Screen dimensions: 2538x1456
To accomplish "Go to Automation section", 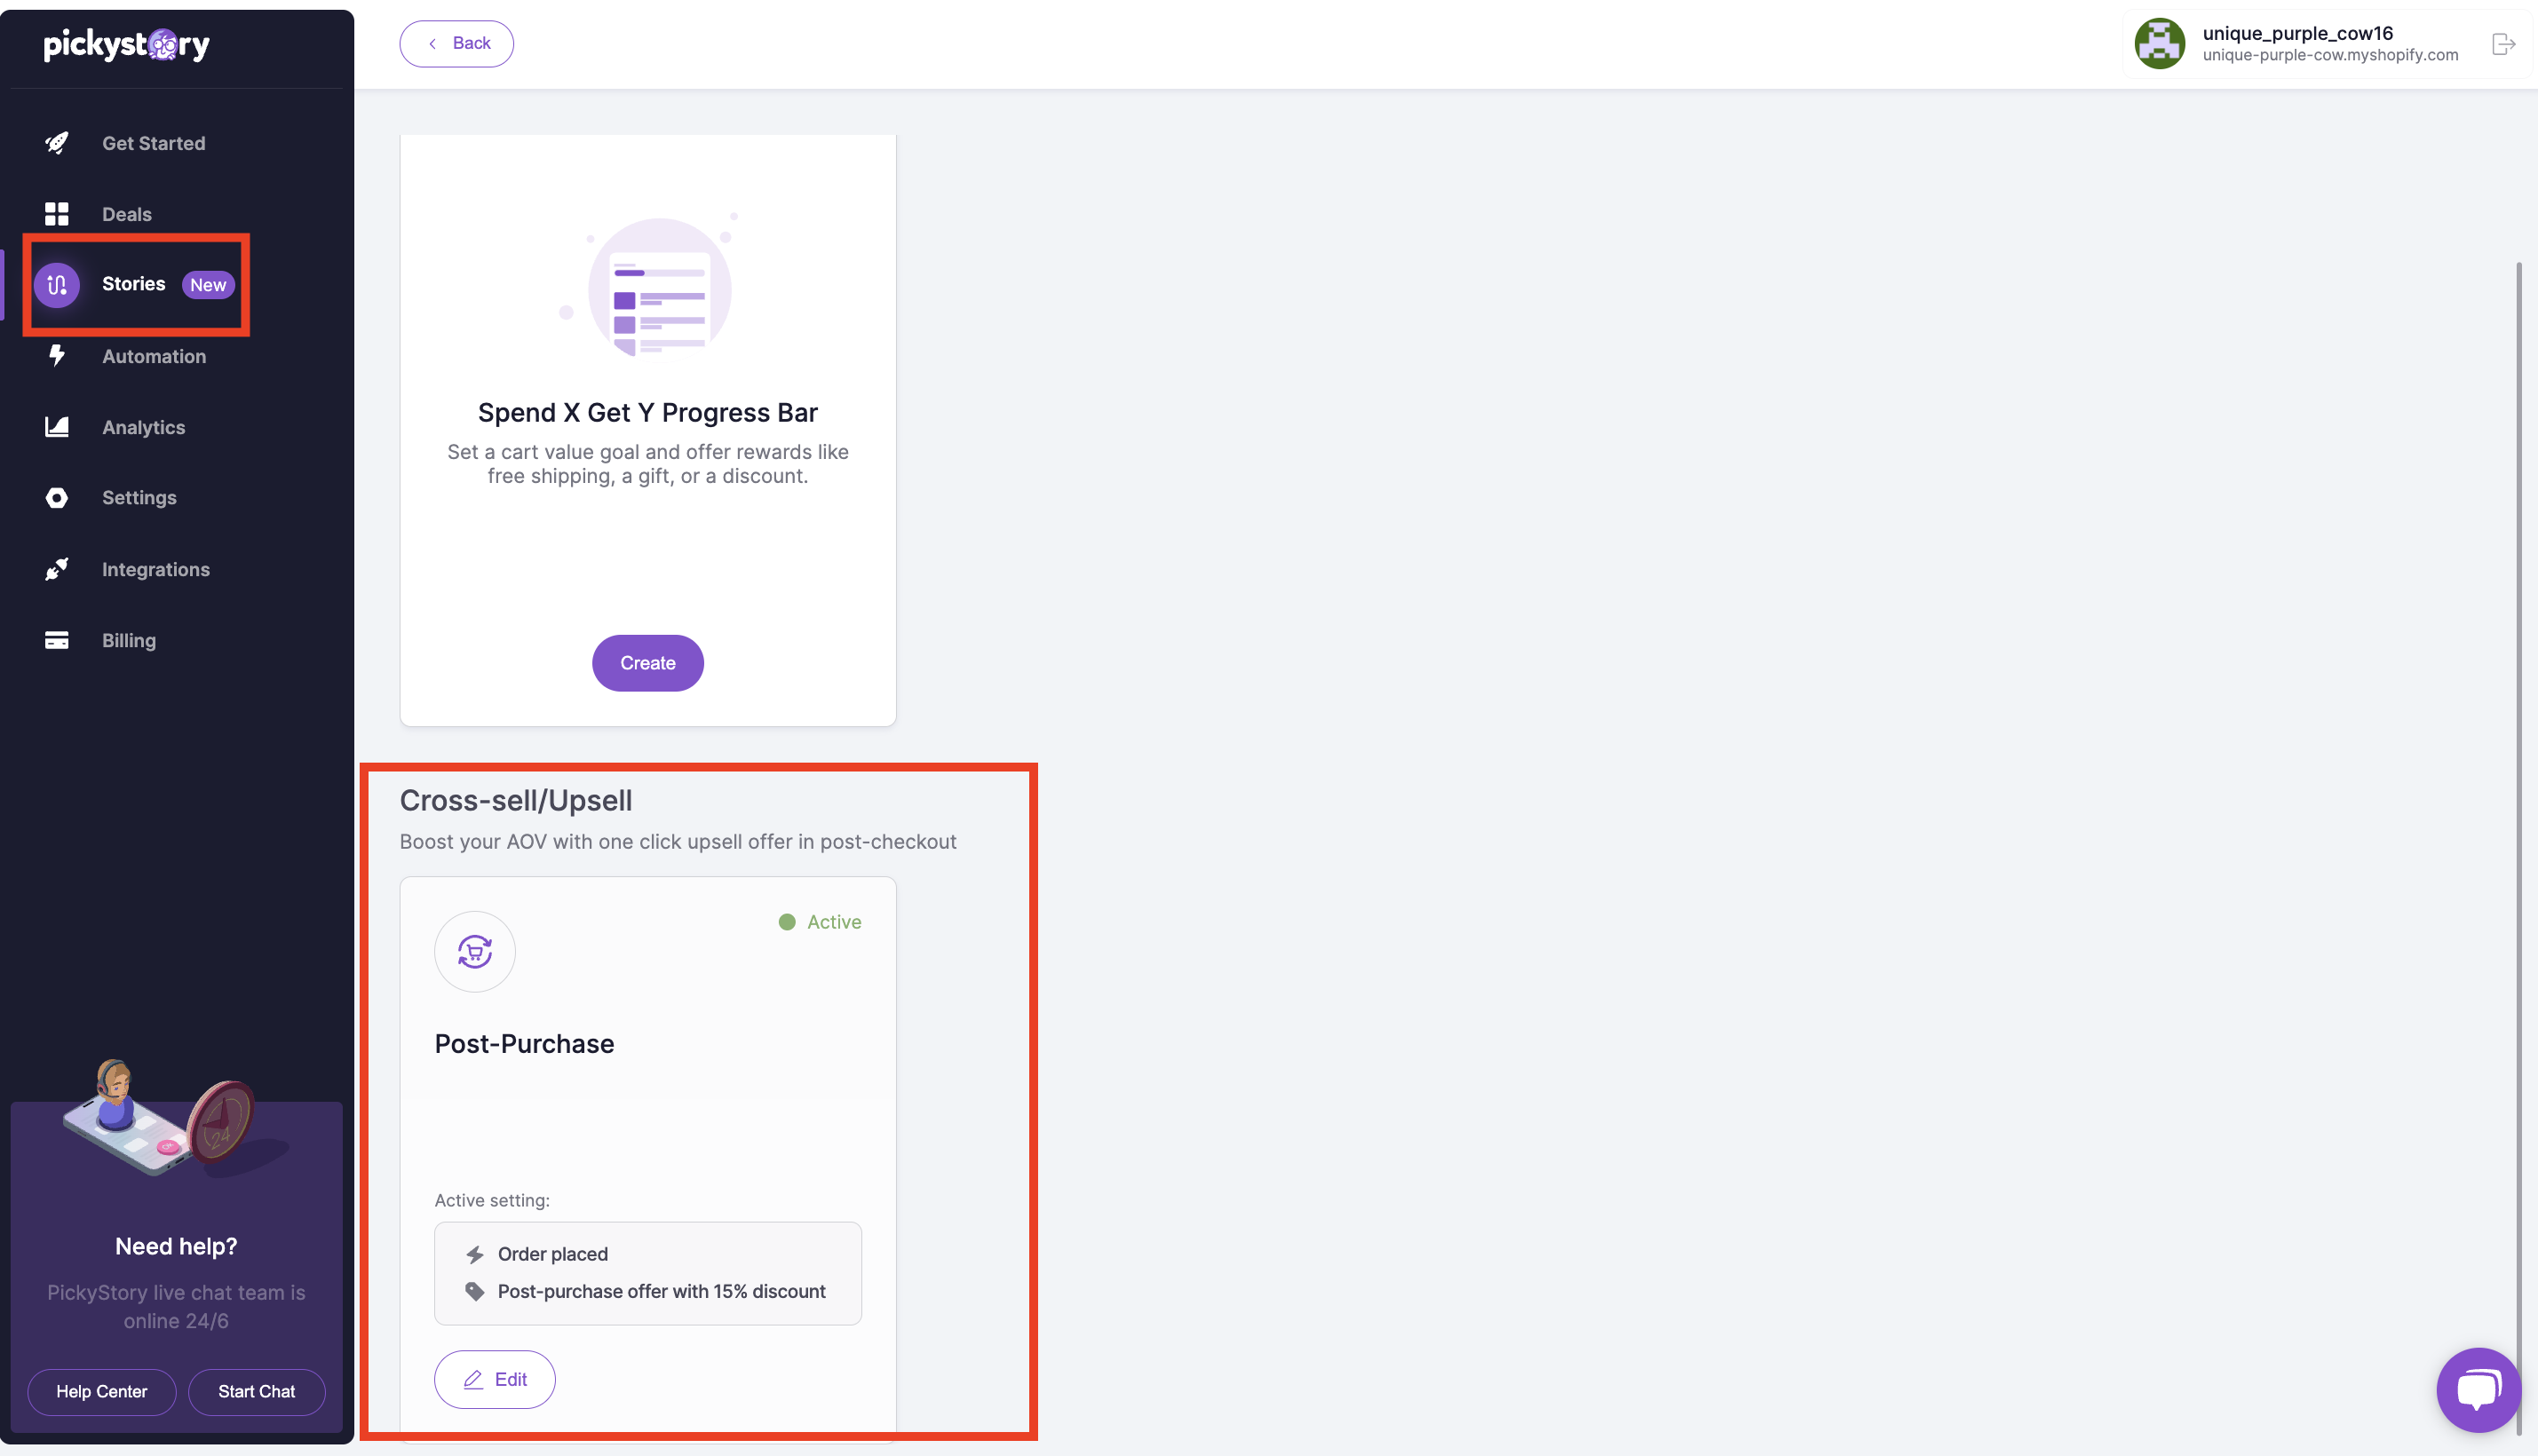I will click(x=154, y=356).
